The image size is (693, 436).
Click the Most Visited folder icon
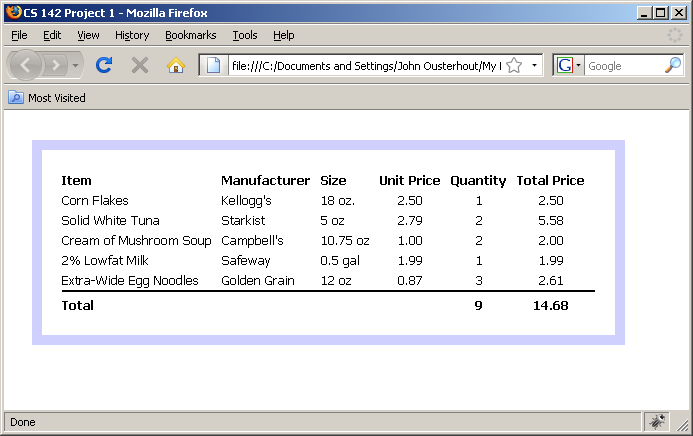(16, 97)
